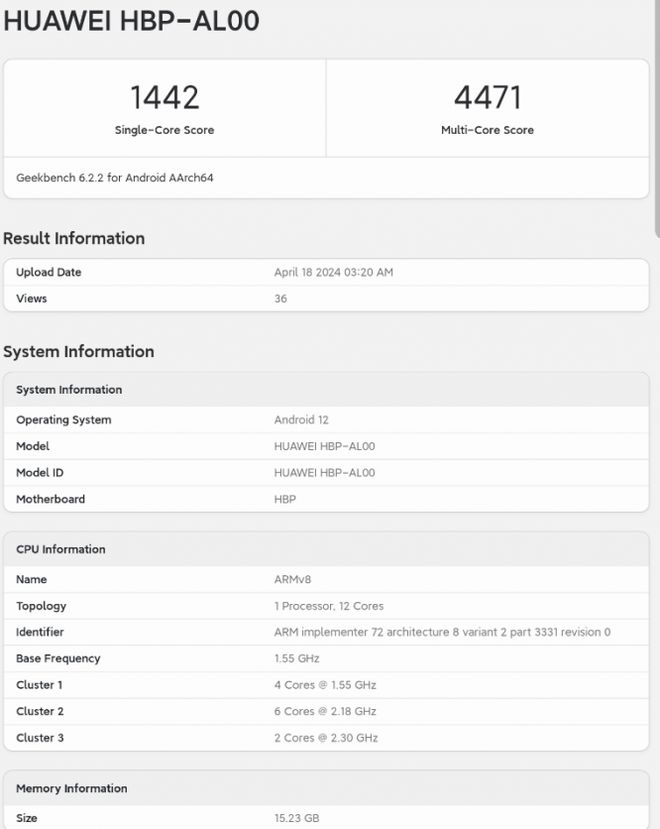
Task: Select the 1442 single-core score value
Action: coord(164,97)
